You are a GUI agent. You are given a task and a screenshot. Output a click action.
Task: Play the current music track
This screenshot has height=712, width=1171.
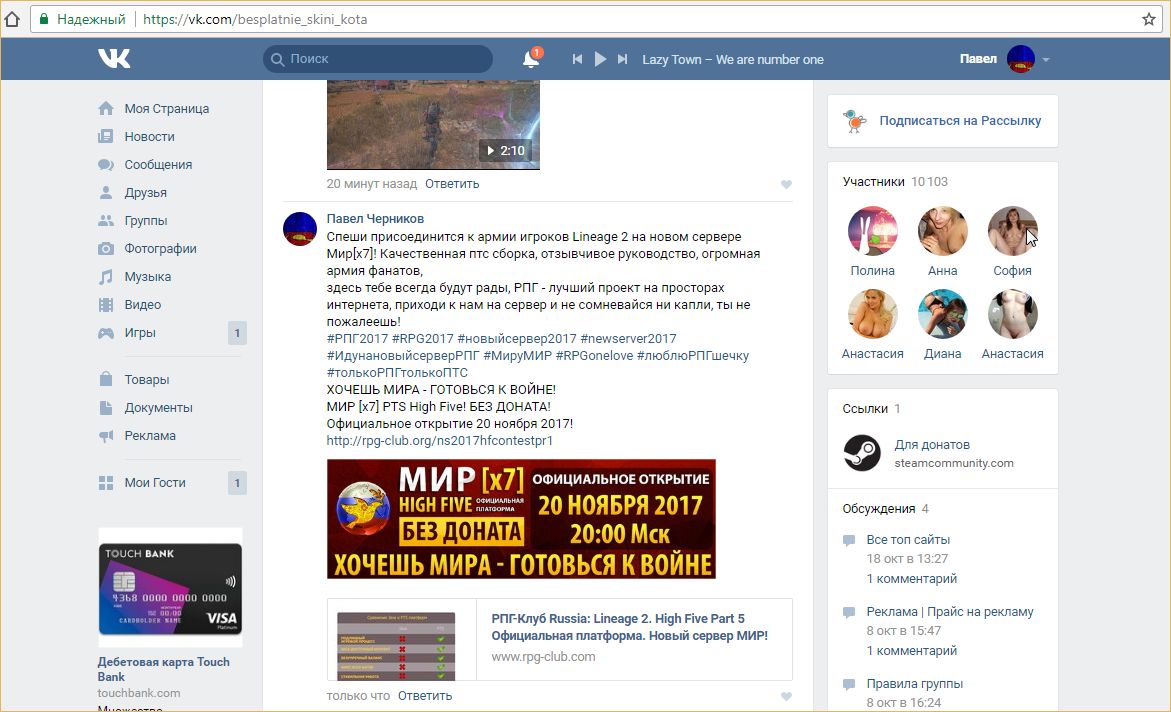click(600, 60)
